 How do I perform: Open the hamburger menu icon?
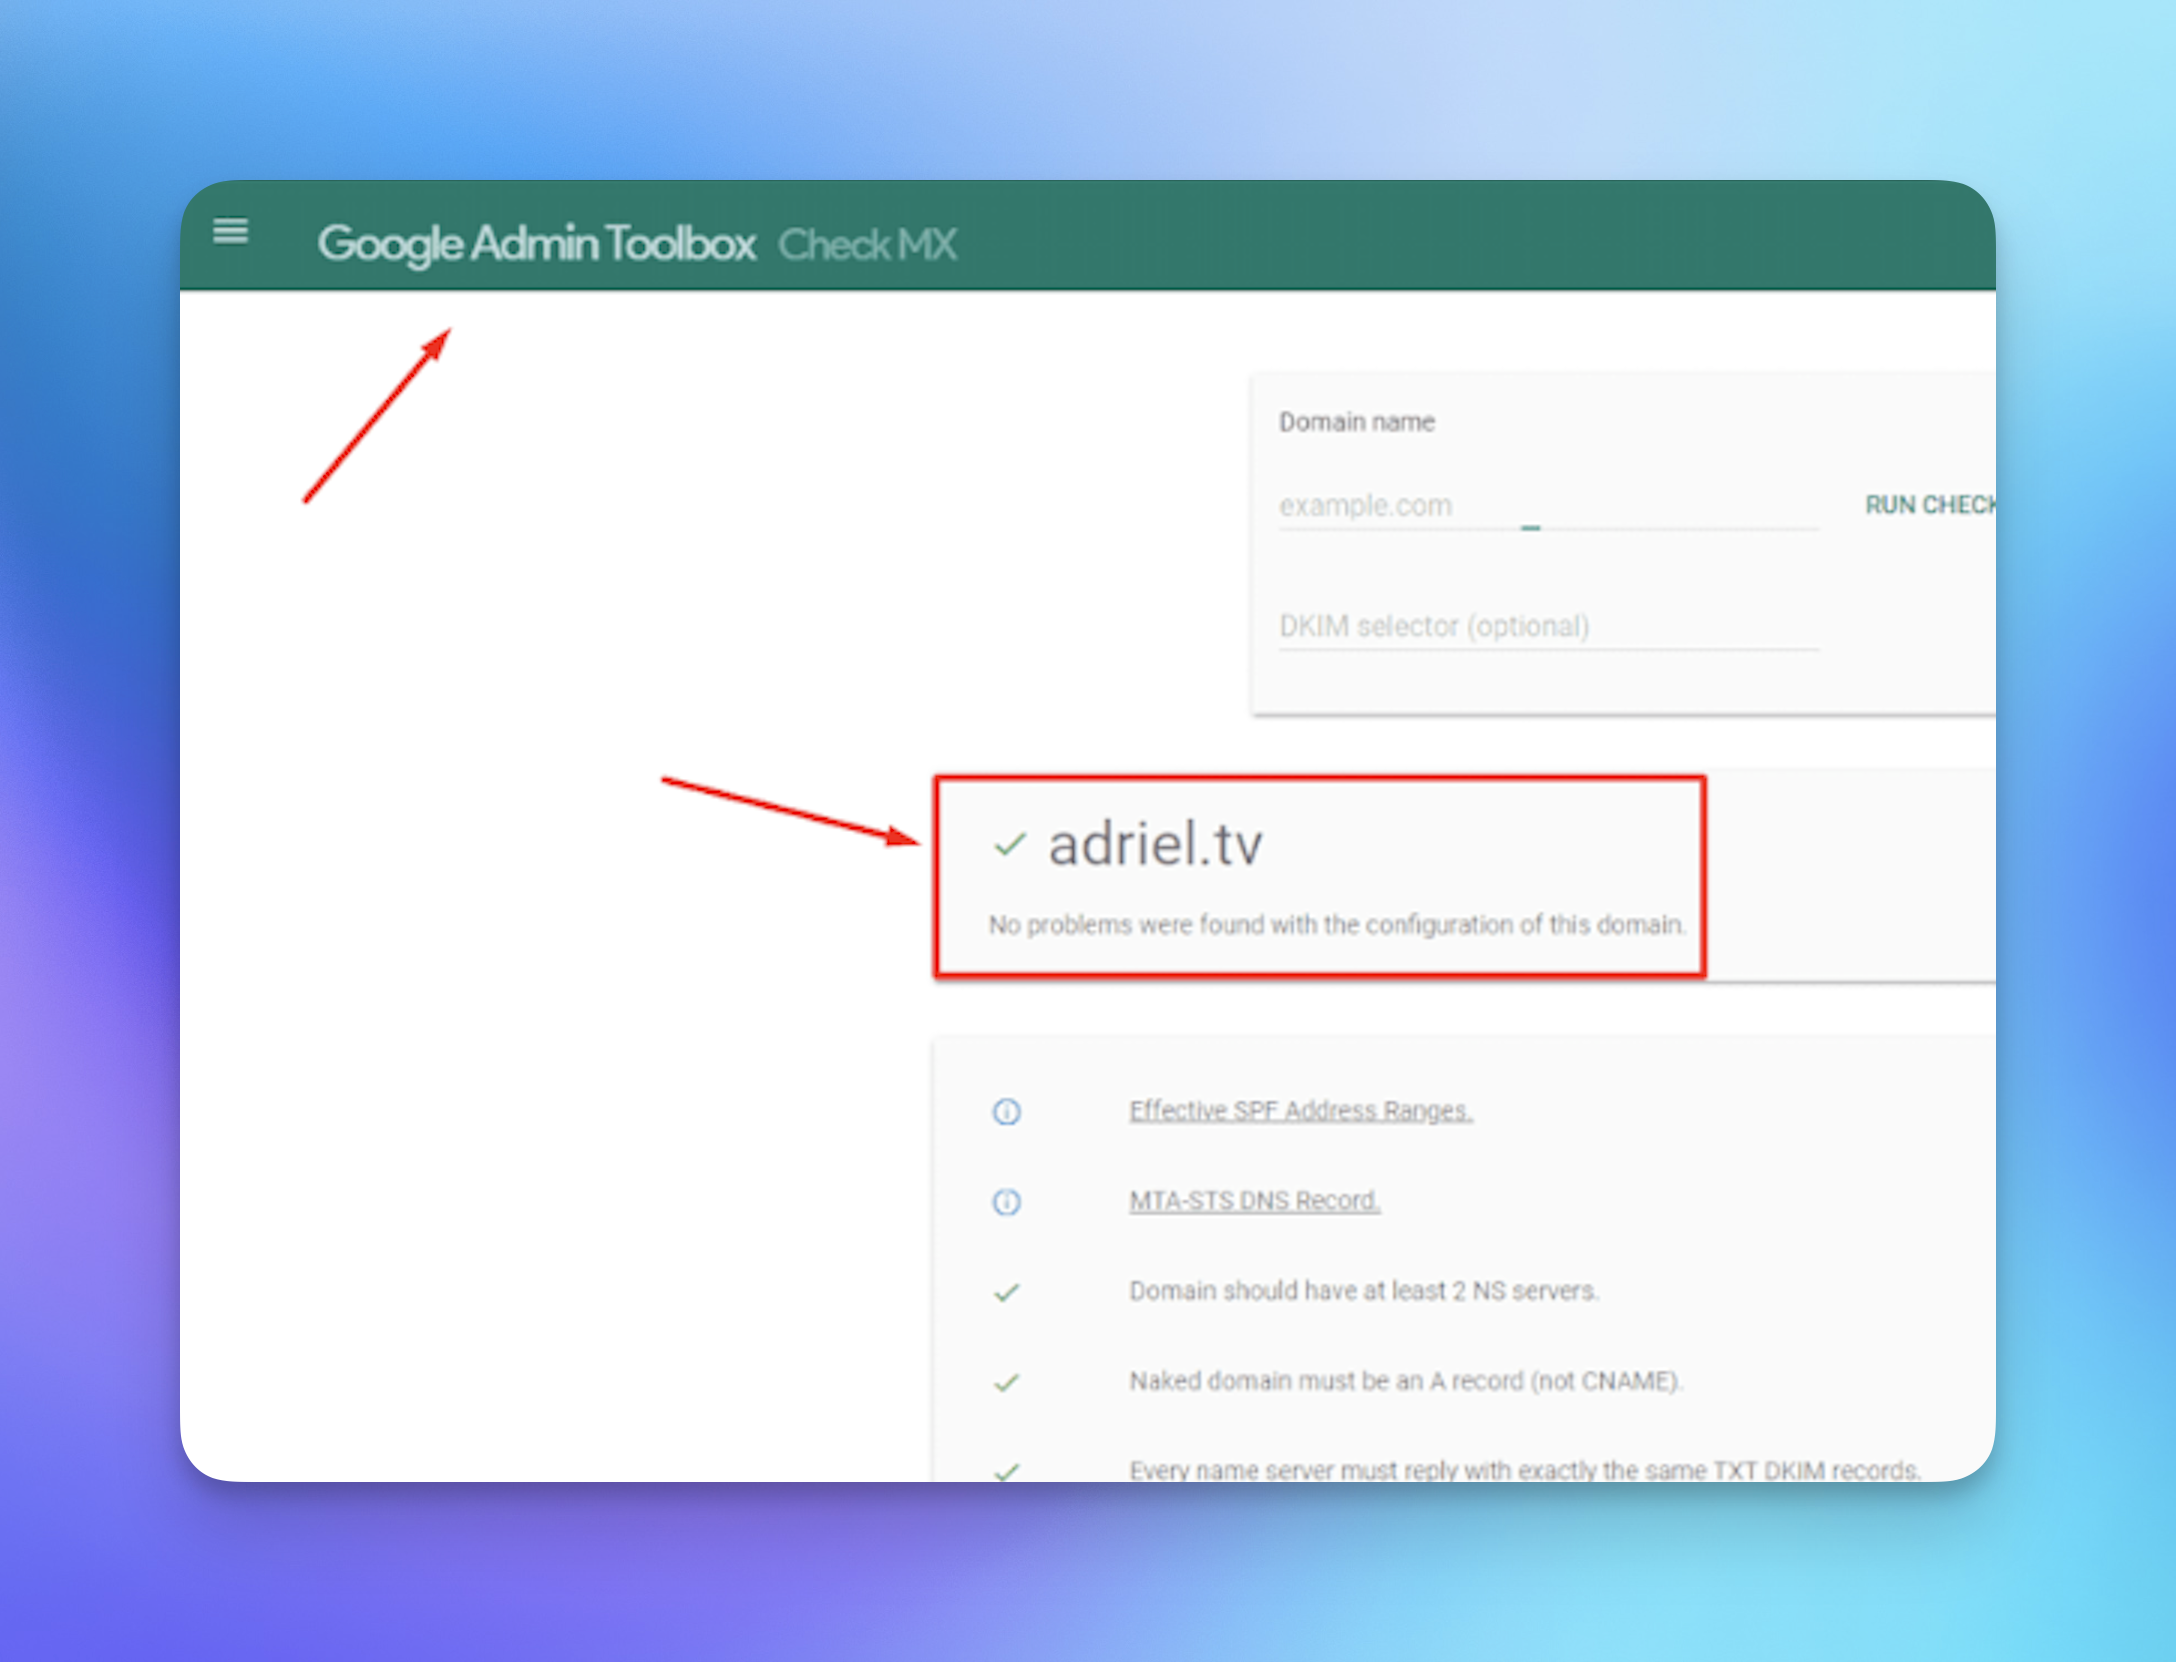(x=231, y=231)
